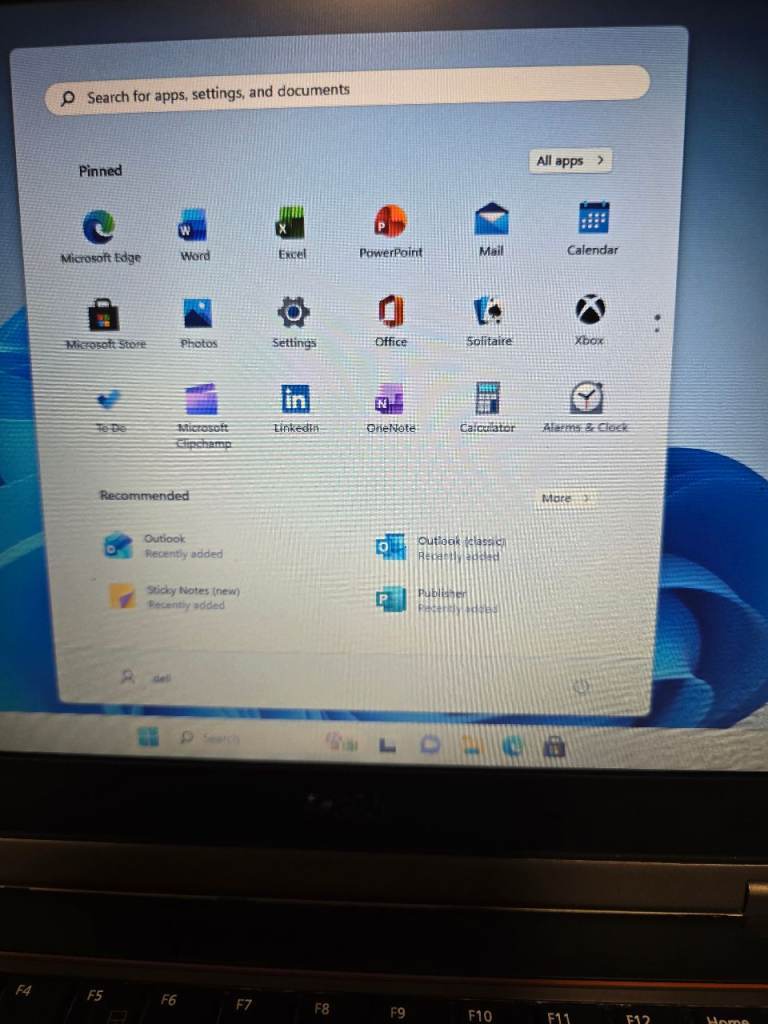Viewport: 768px width, 1024px height.
Task: Expand More recommended items
Action: tap(566, 498)
